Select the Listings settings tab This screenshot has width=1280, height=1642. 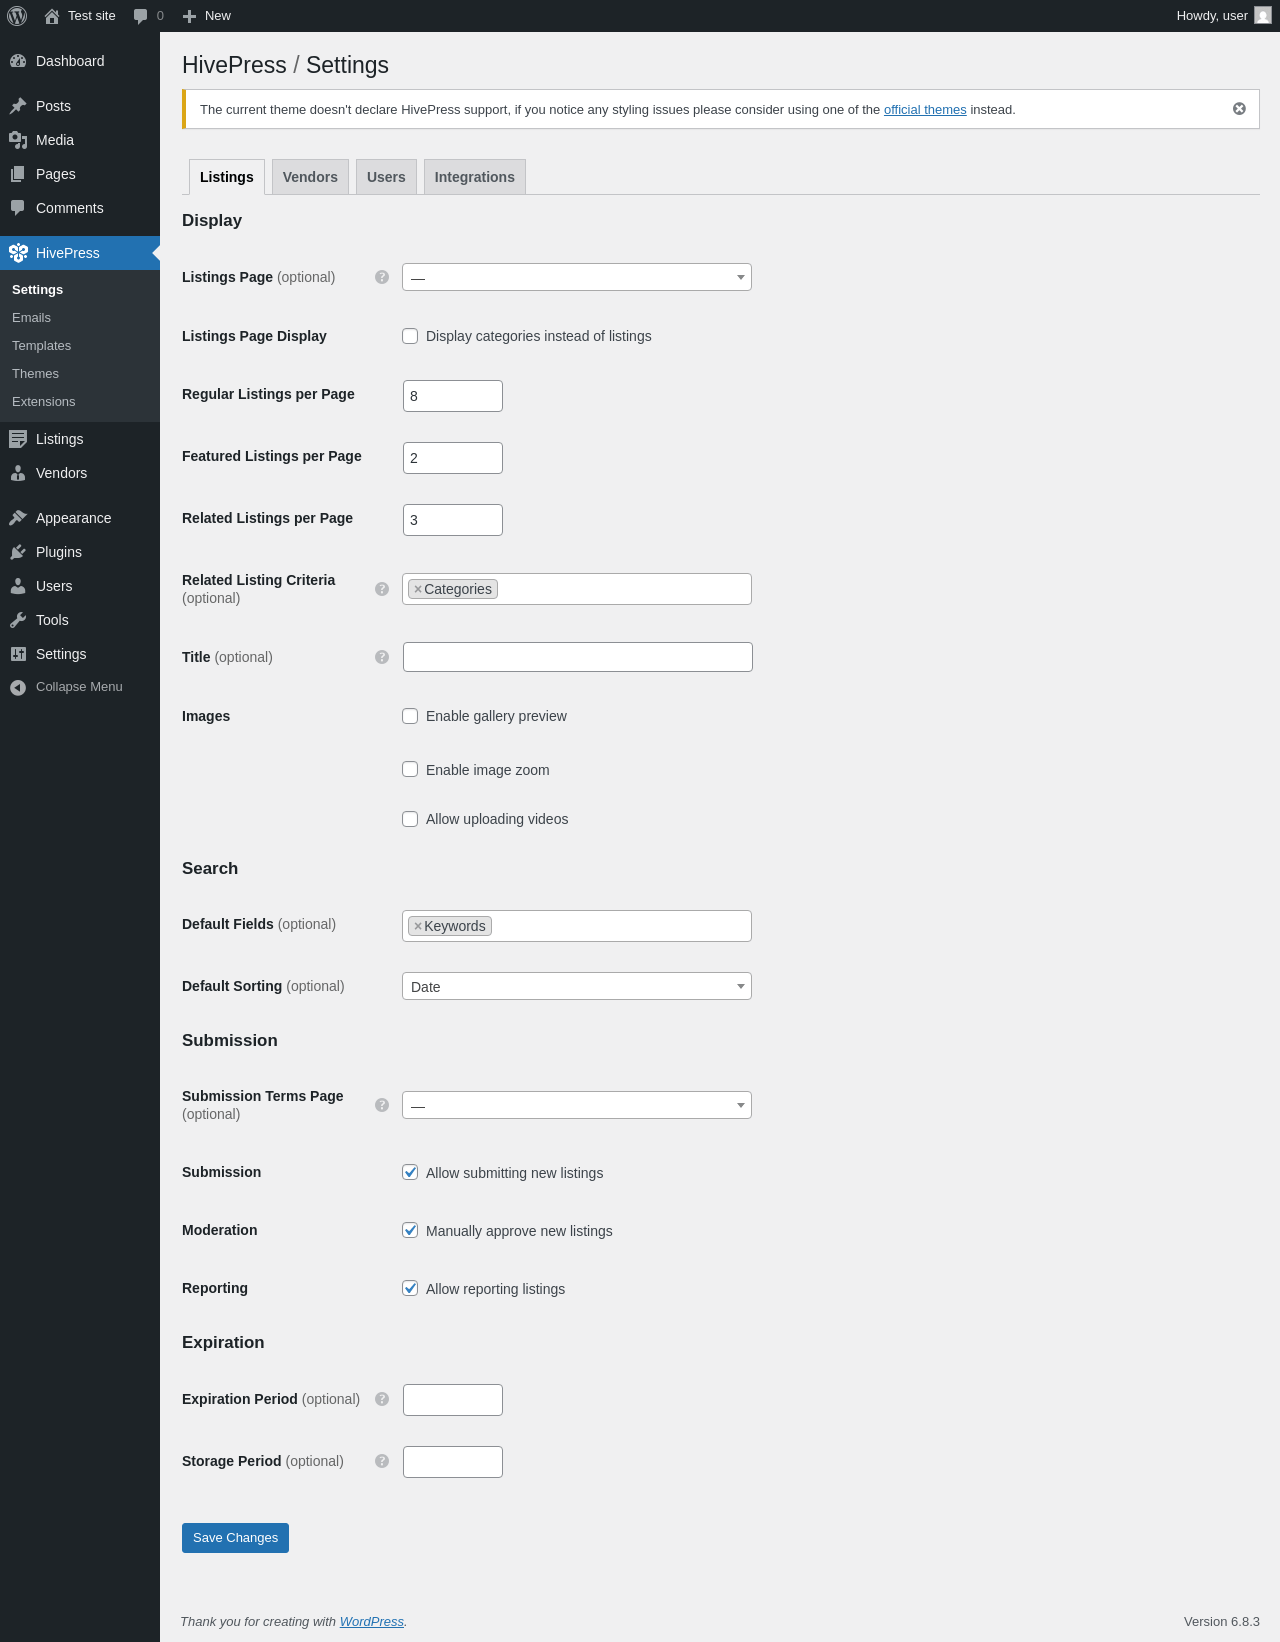[x=227, y=177]
